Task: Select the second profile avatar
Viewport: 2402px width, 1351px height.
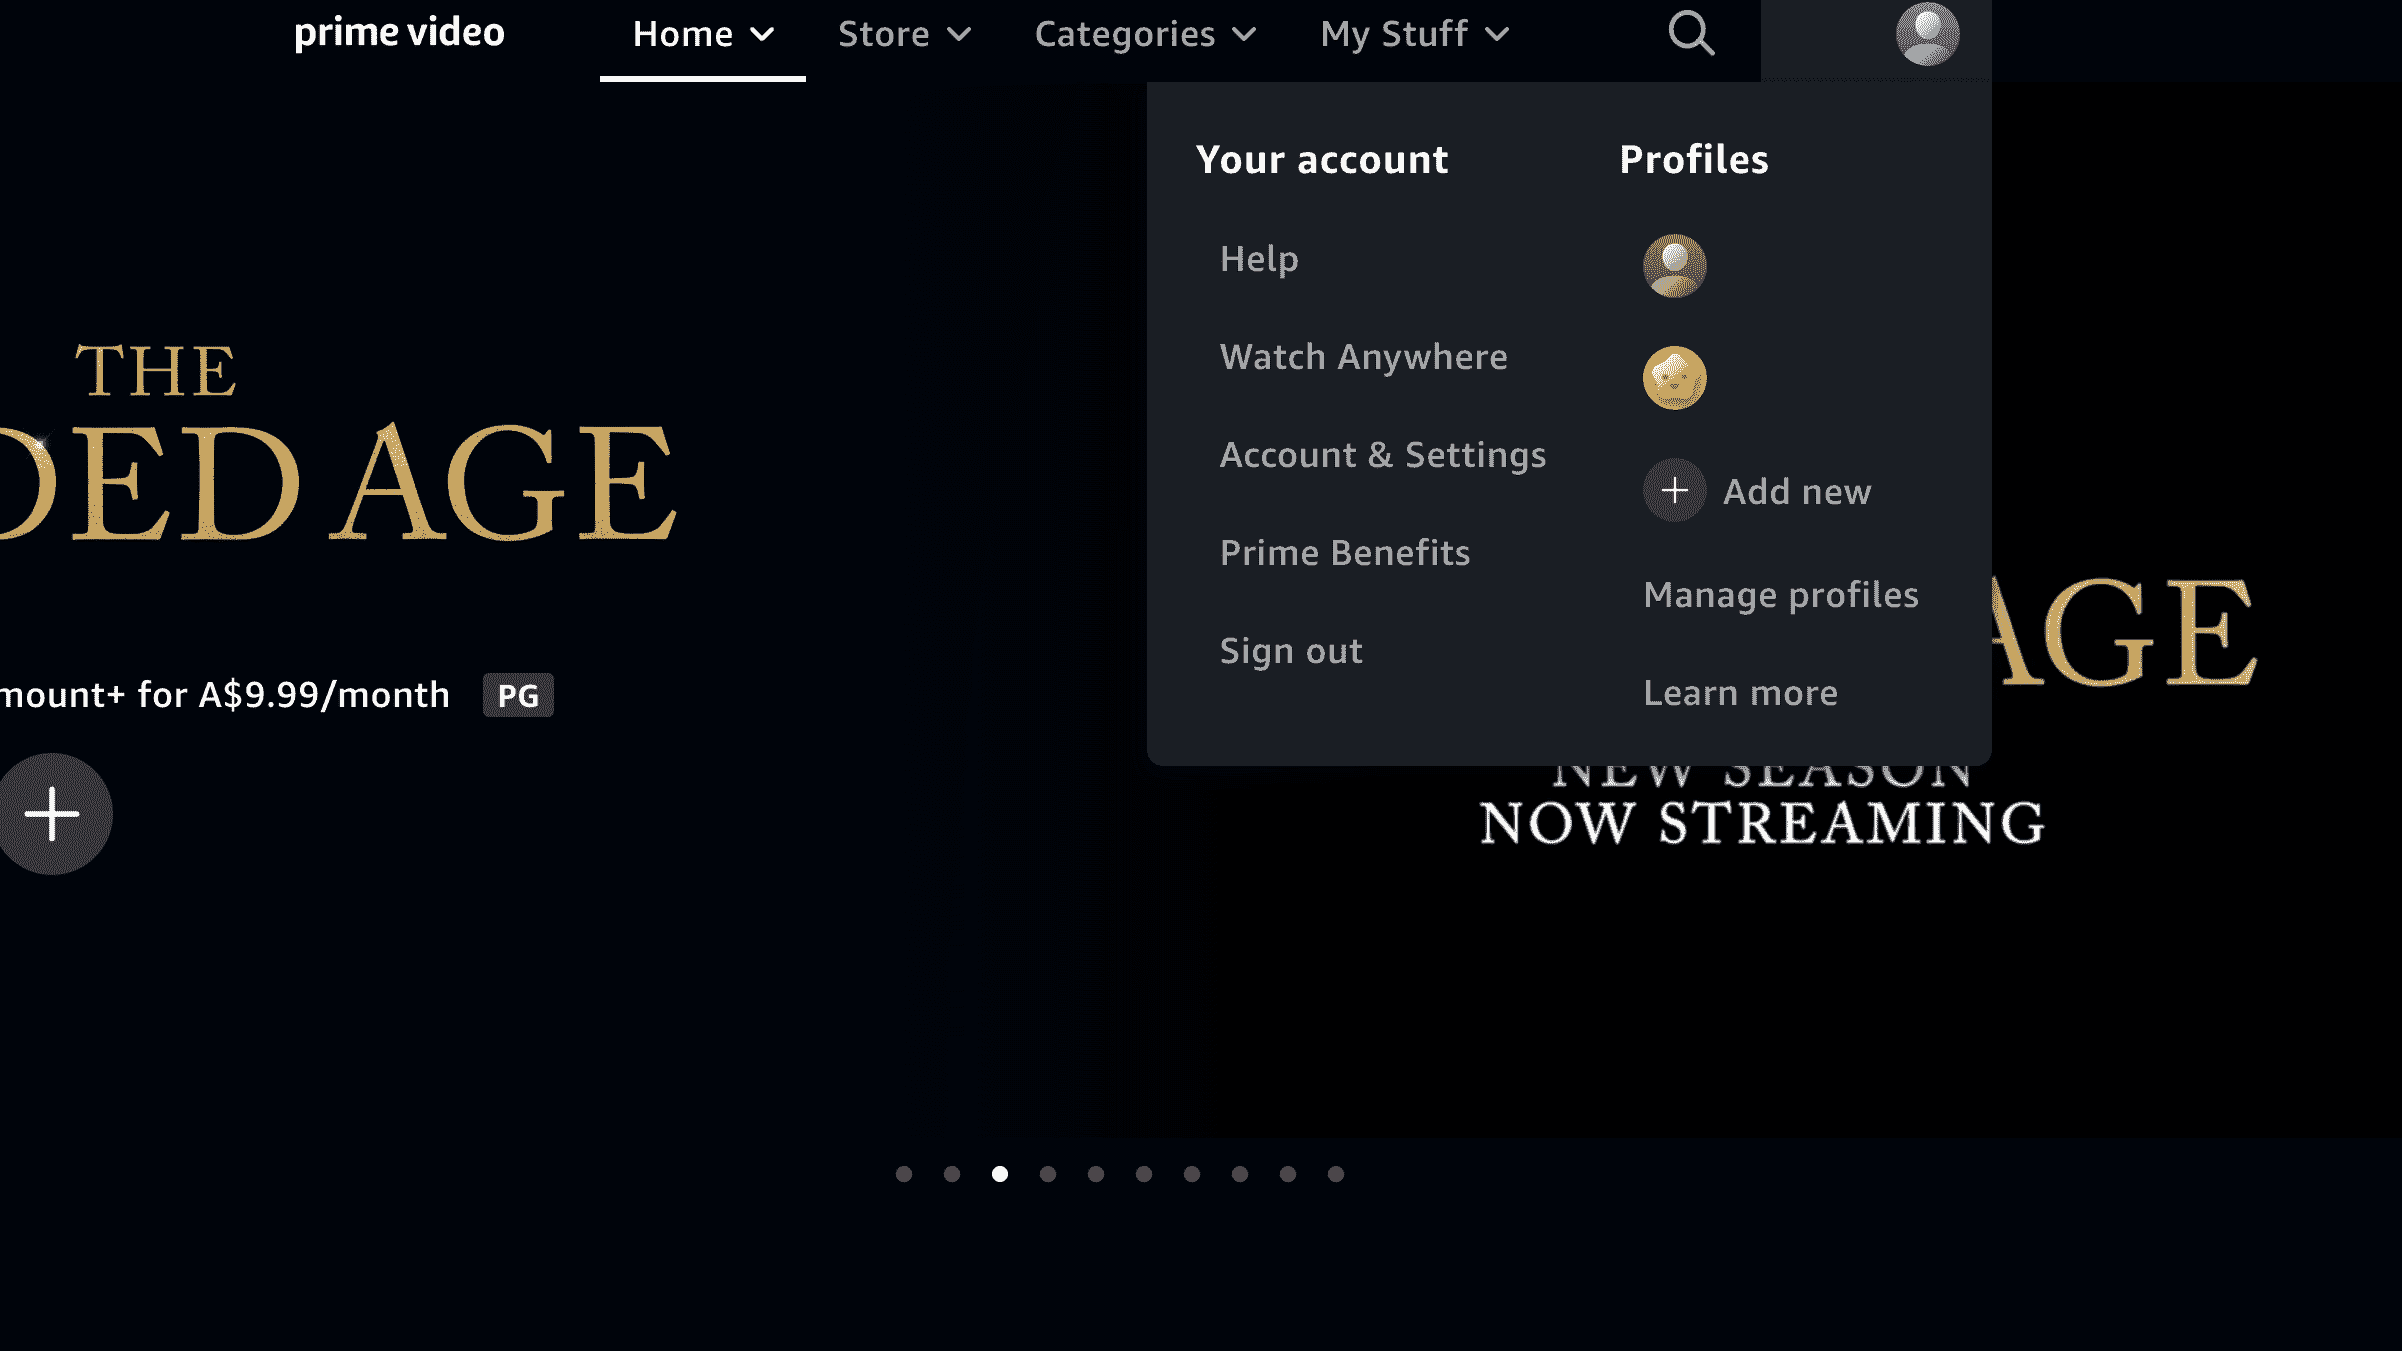Action: 1674,378
